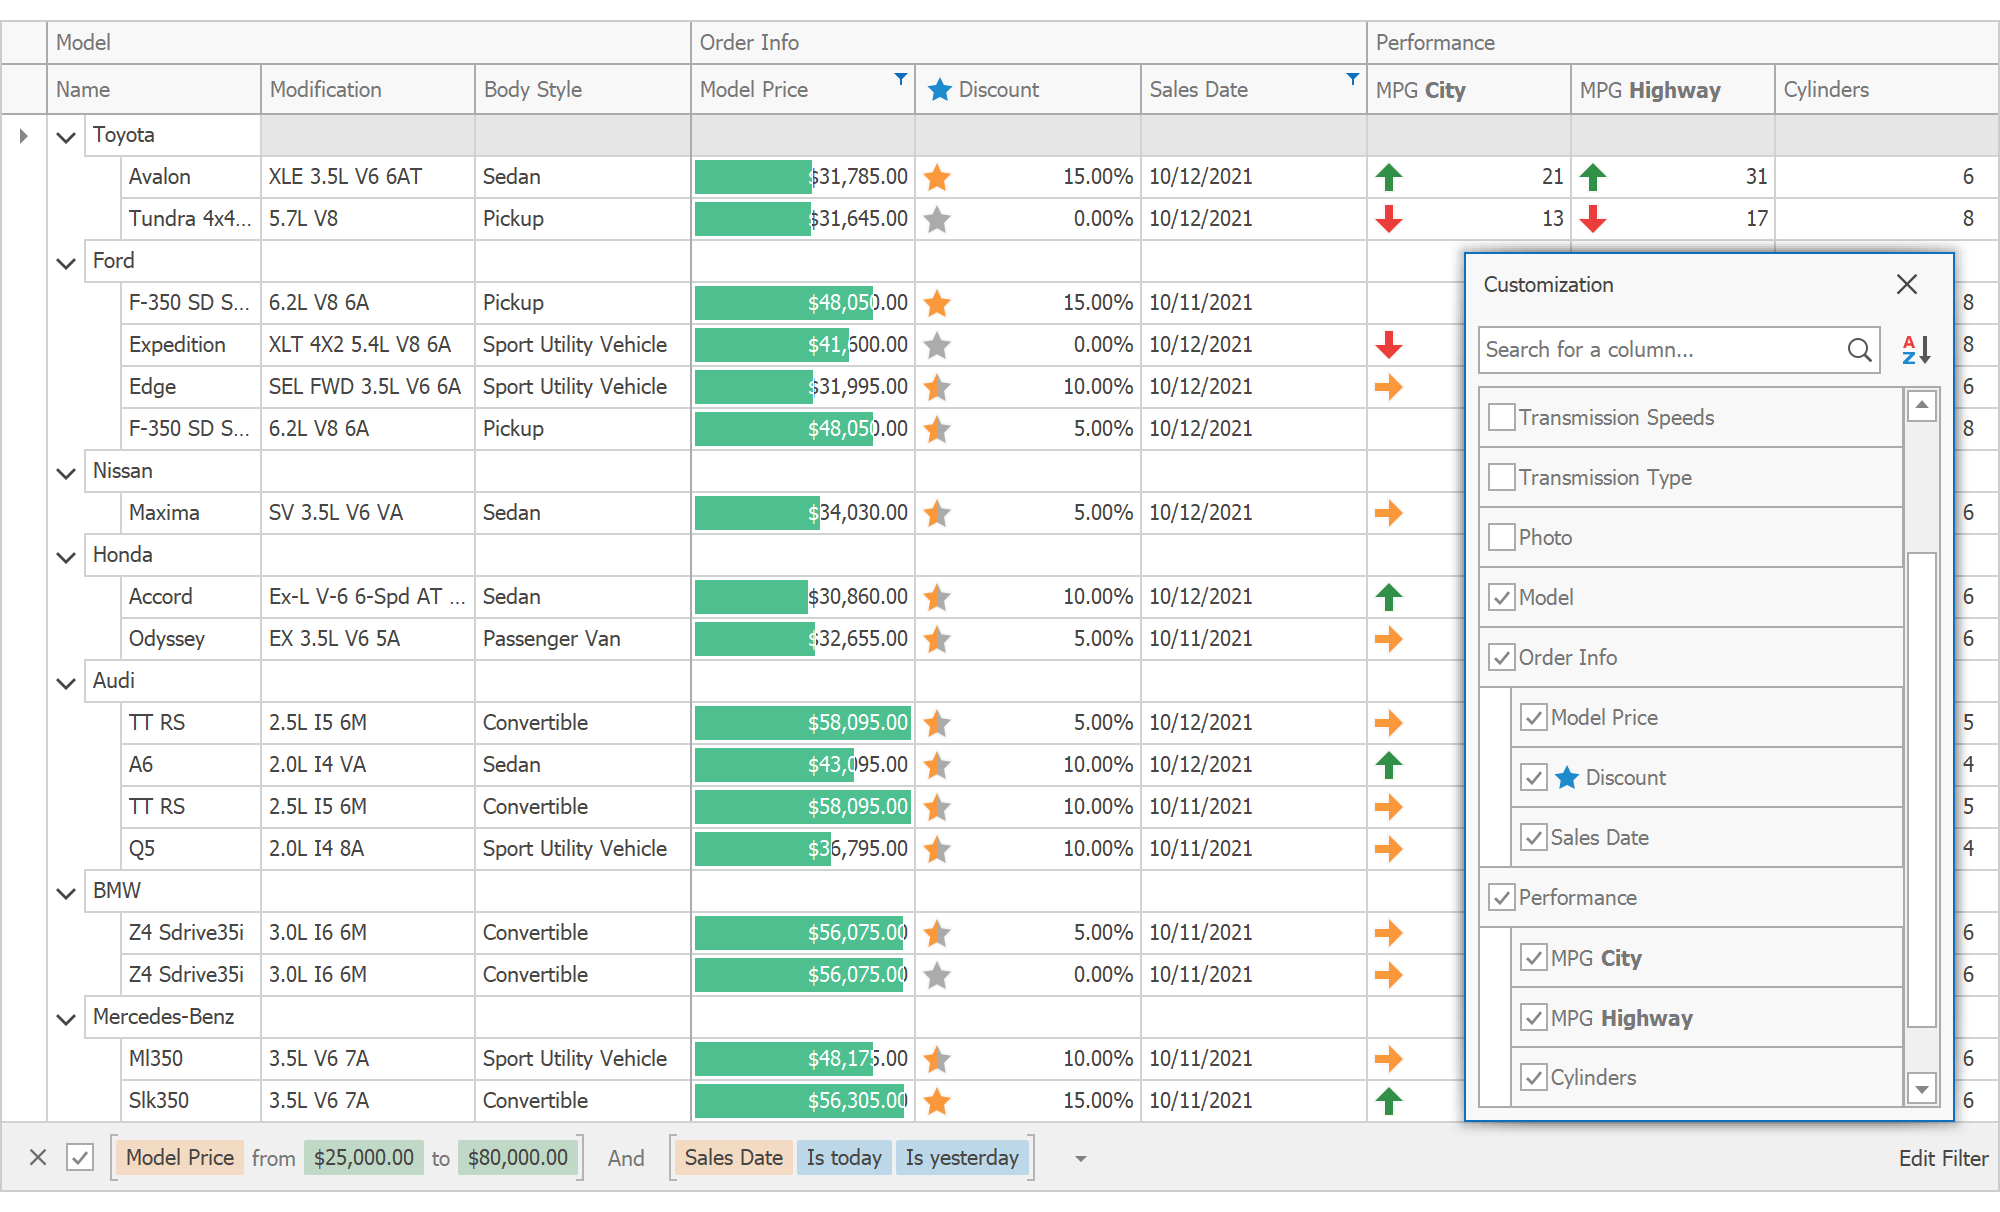This screenshot has height=1212, width=2000.
Task: Open the filter icon on Sales Date header
Action: 1353,78
